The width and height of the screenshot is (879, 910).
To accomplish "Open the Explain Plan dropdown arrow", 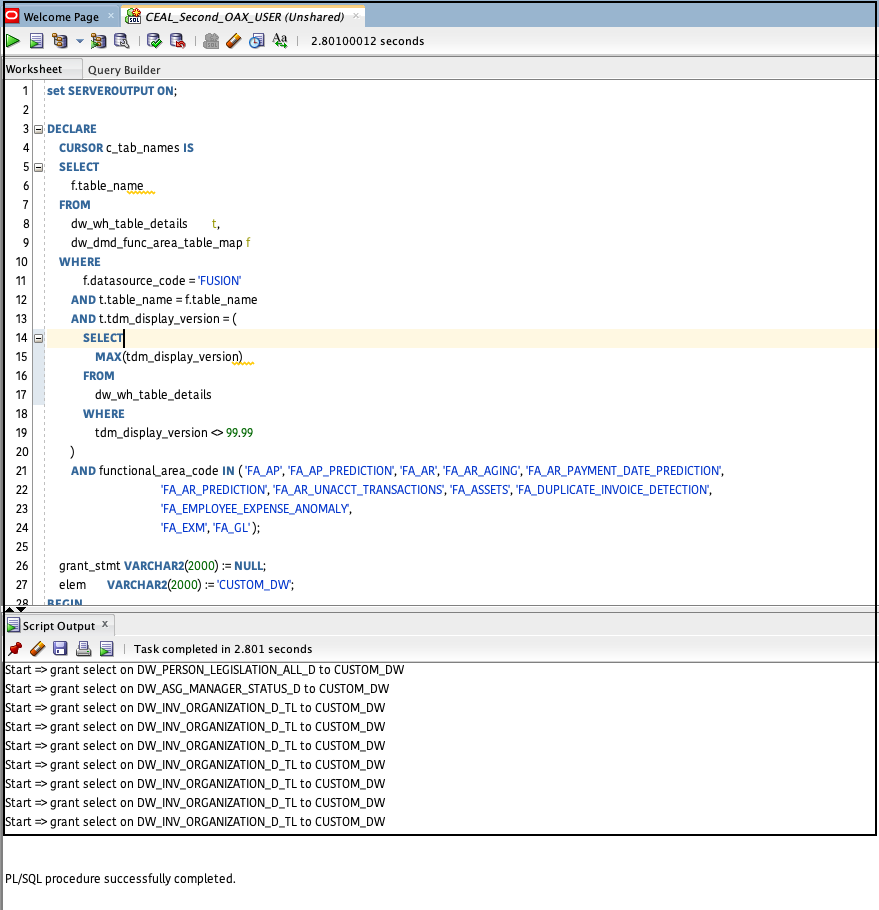I will [x=79, y=42].
